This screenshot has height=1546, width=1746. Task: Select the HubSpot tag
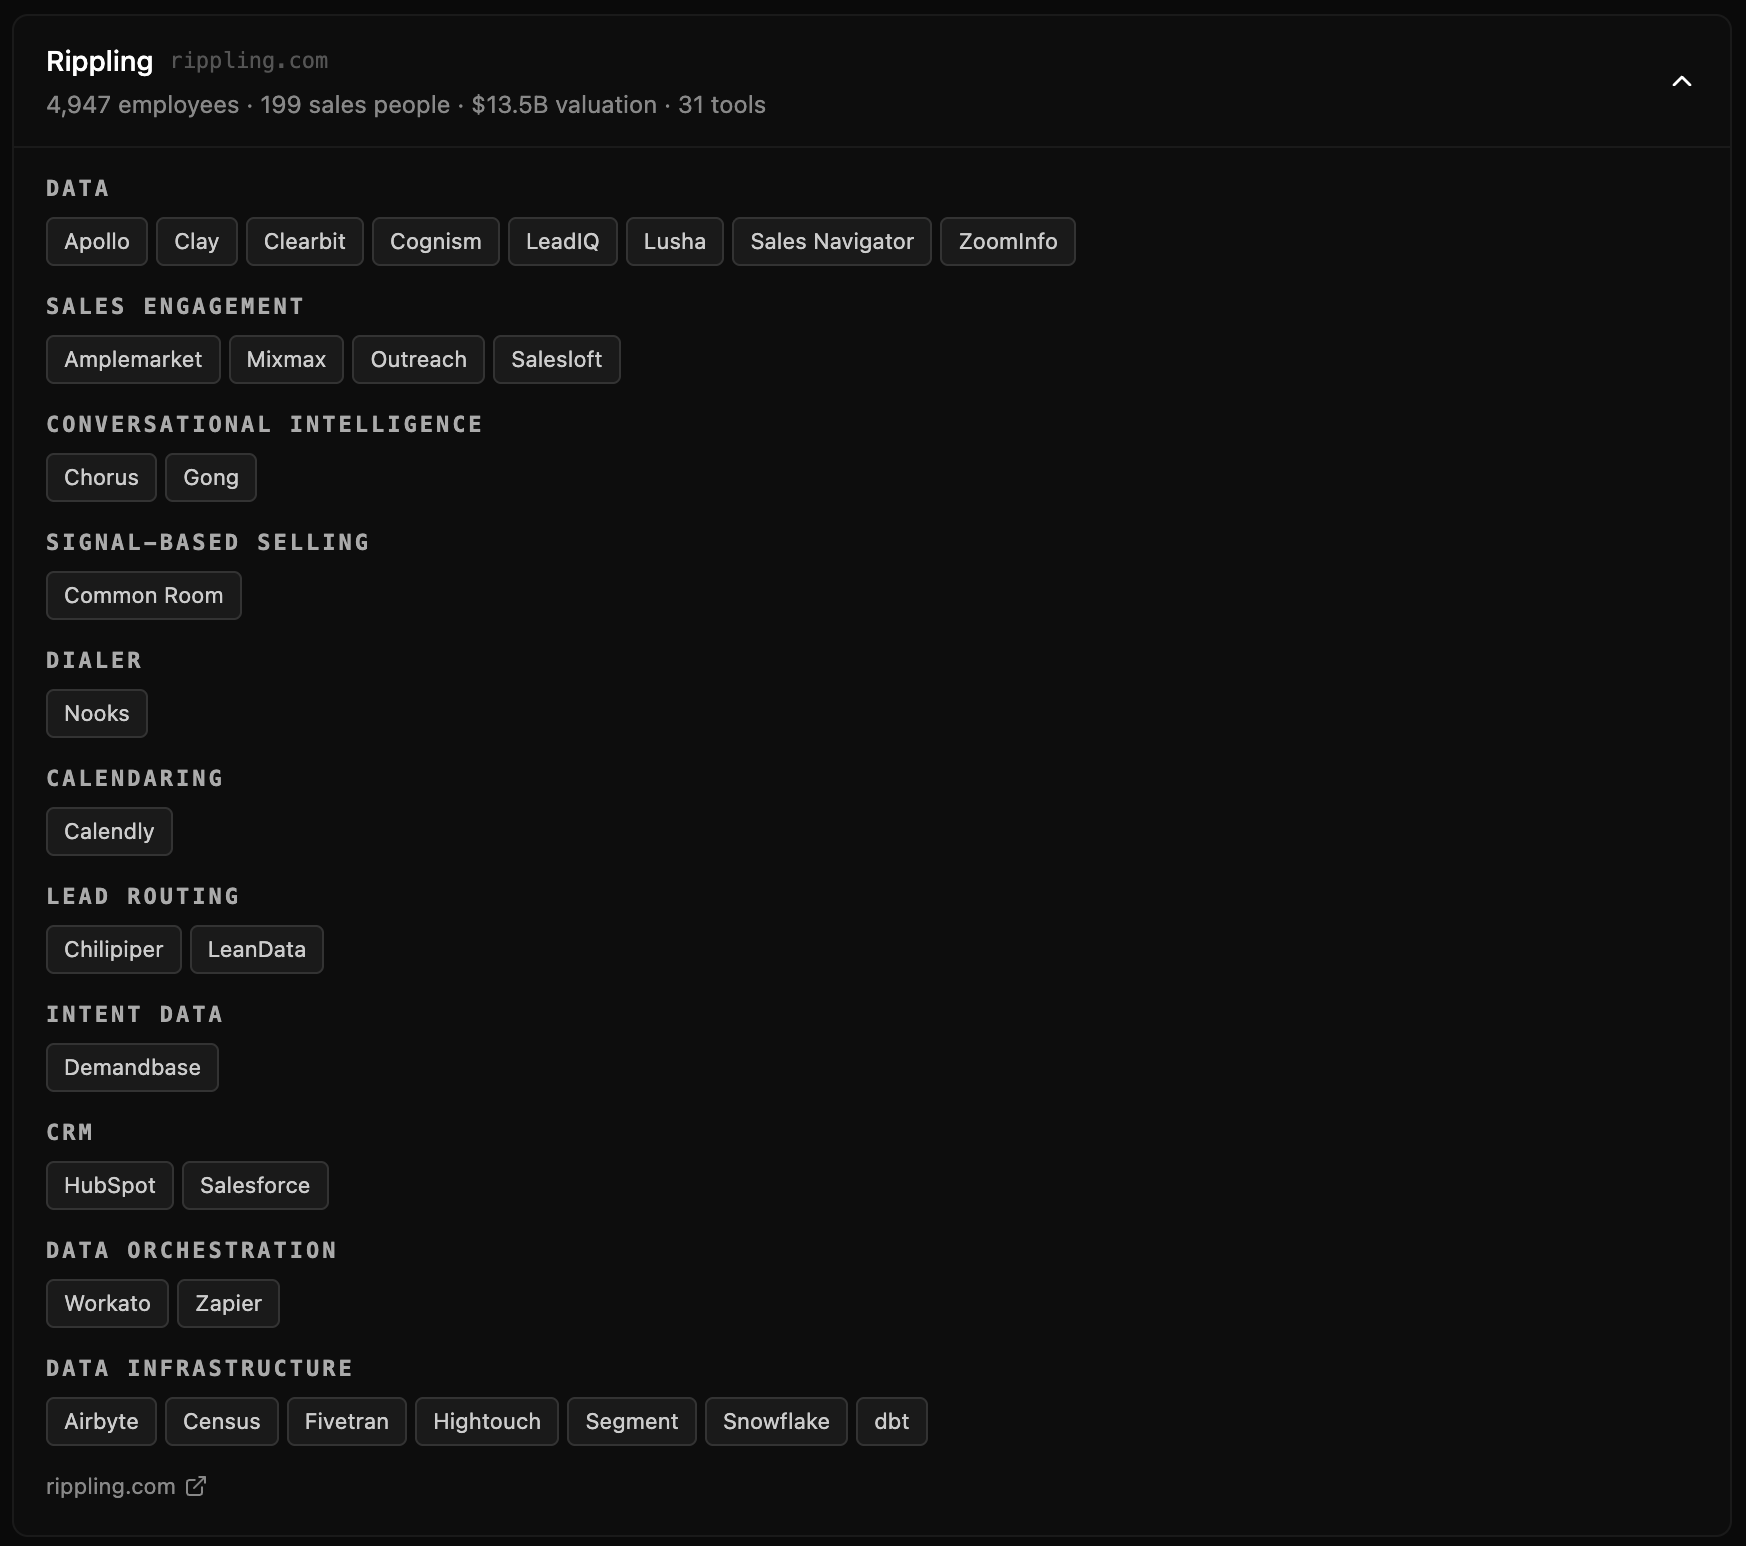[110, 1185]
